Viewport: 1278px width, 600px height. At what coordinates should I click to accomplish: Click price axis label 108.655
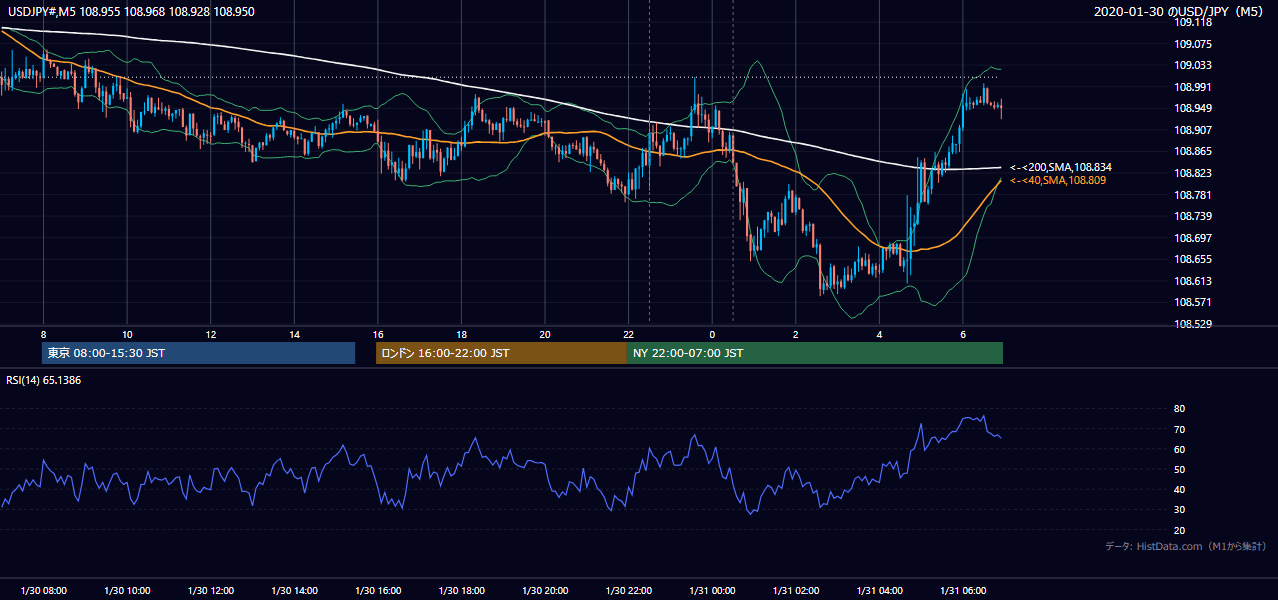click(x=1192, y=259)
